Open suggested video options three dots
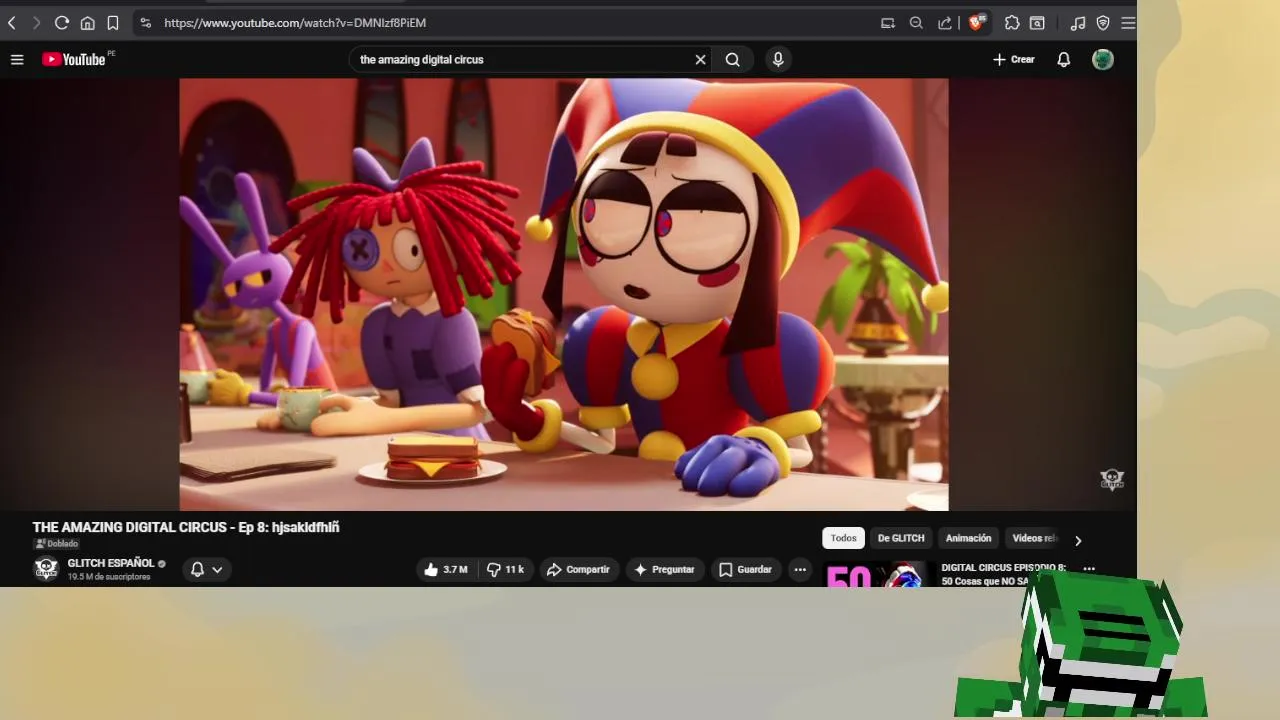 point(1089,569)
